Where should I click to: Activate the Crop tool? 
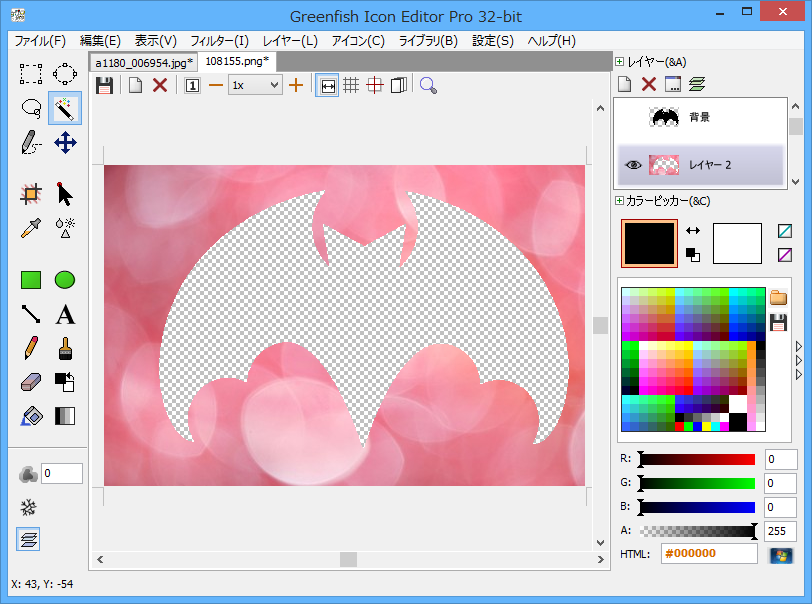(x=31, y=194)
